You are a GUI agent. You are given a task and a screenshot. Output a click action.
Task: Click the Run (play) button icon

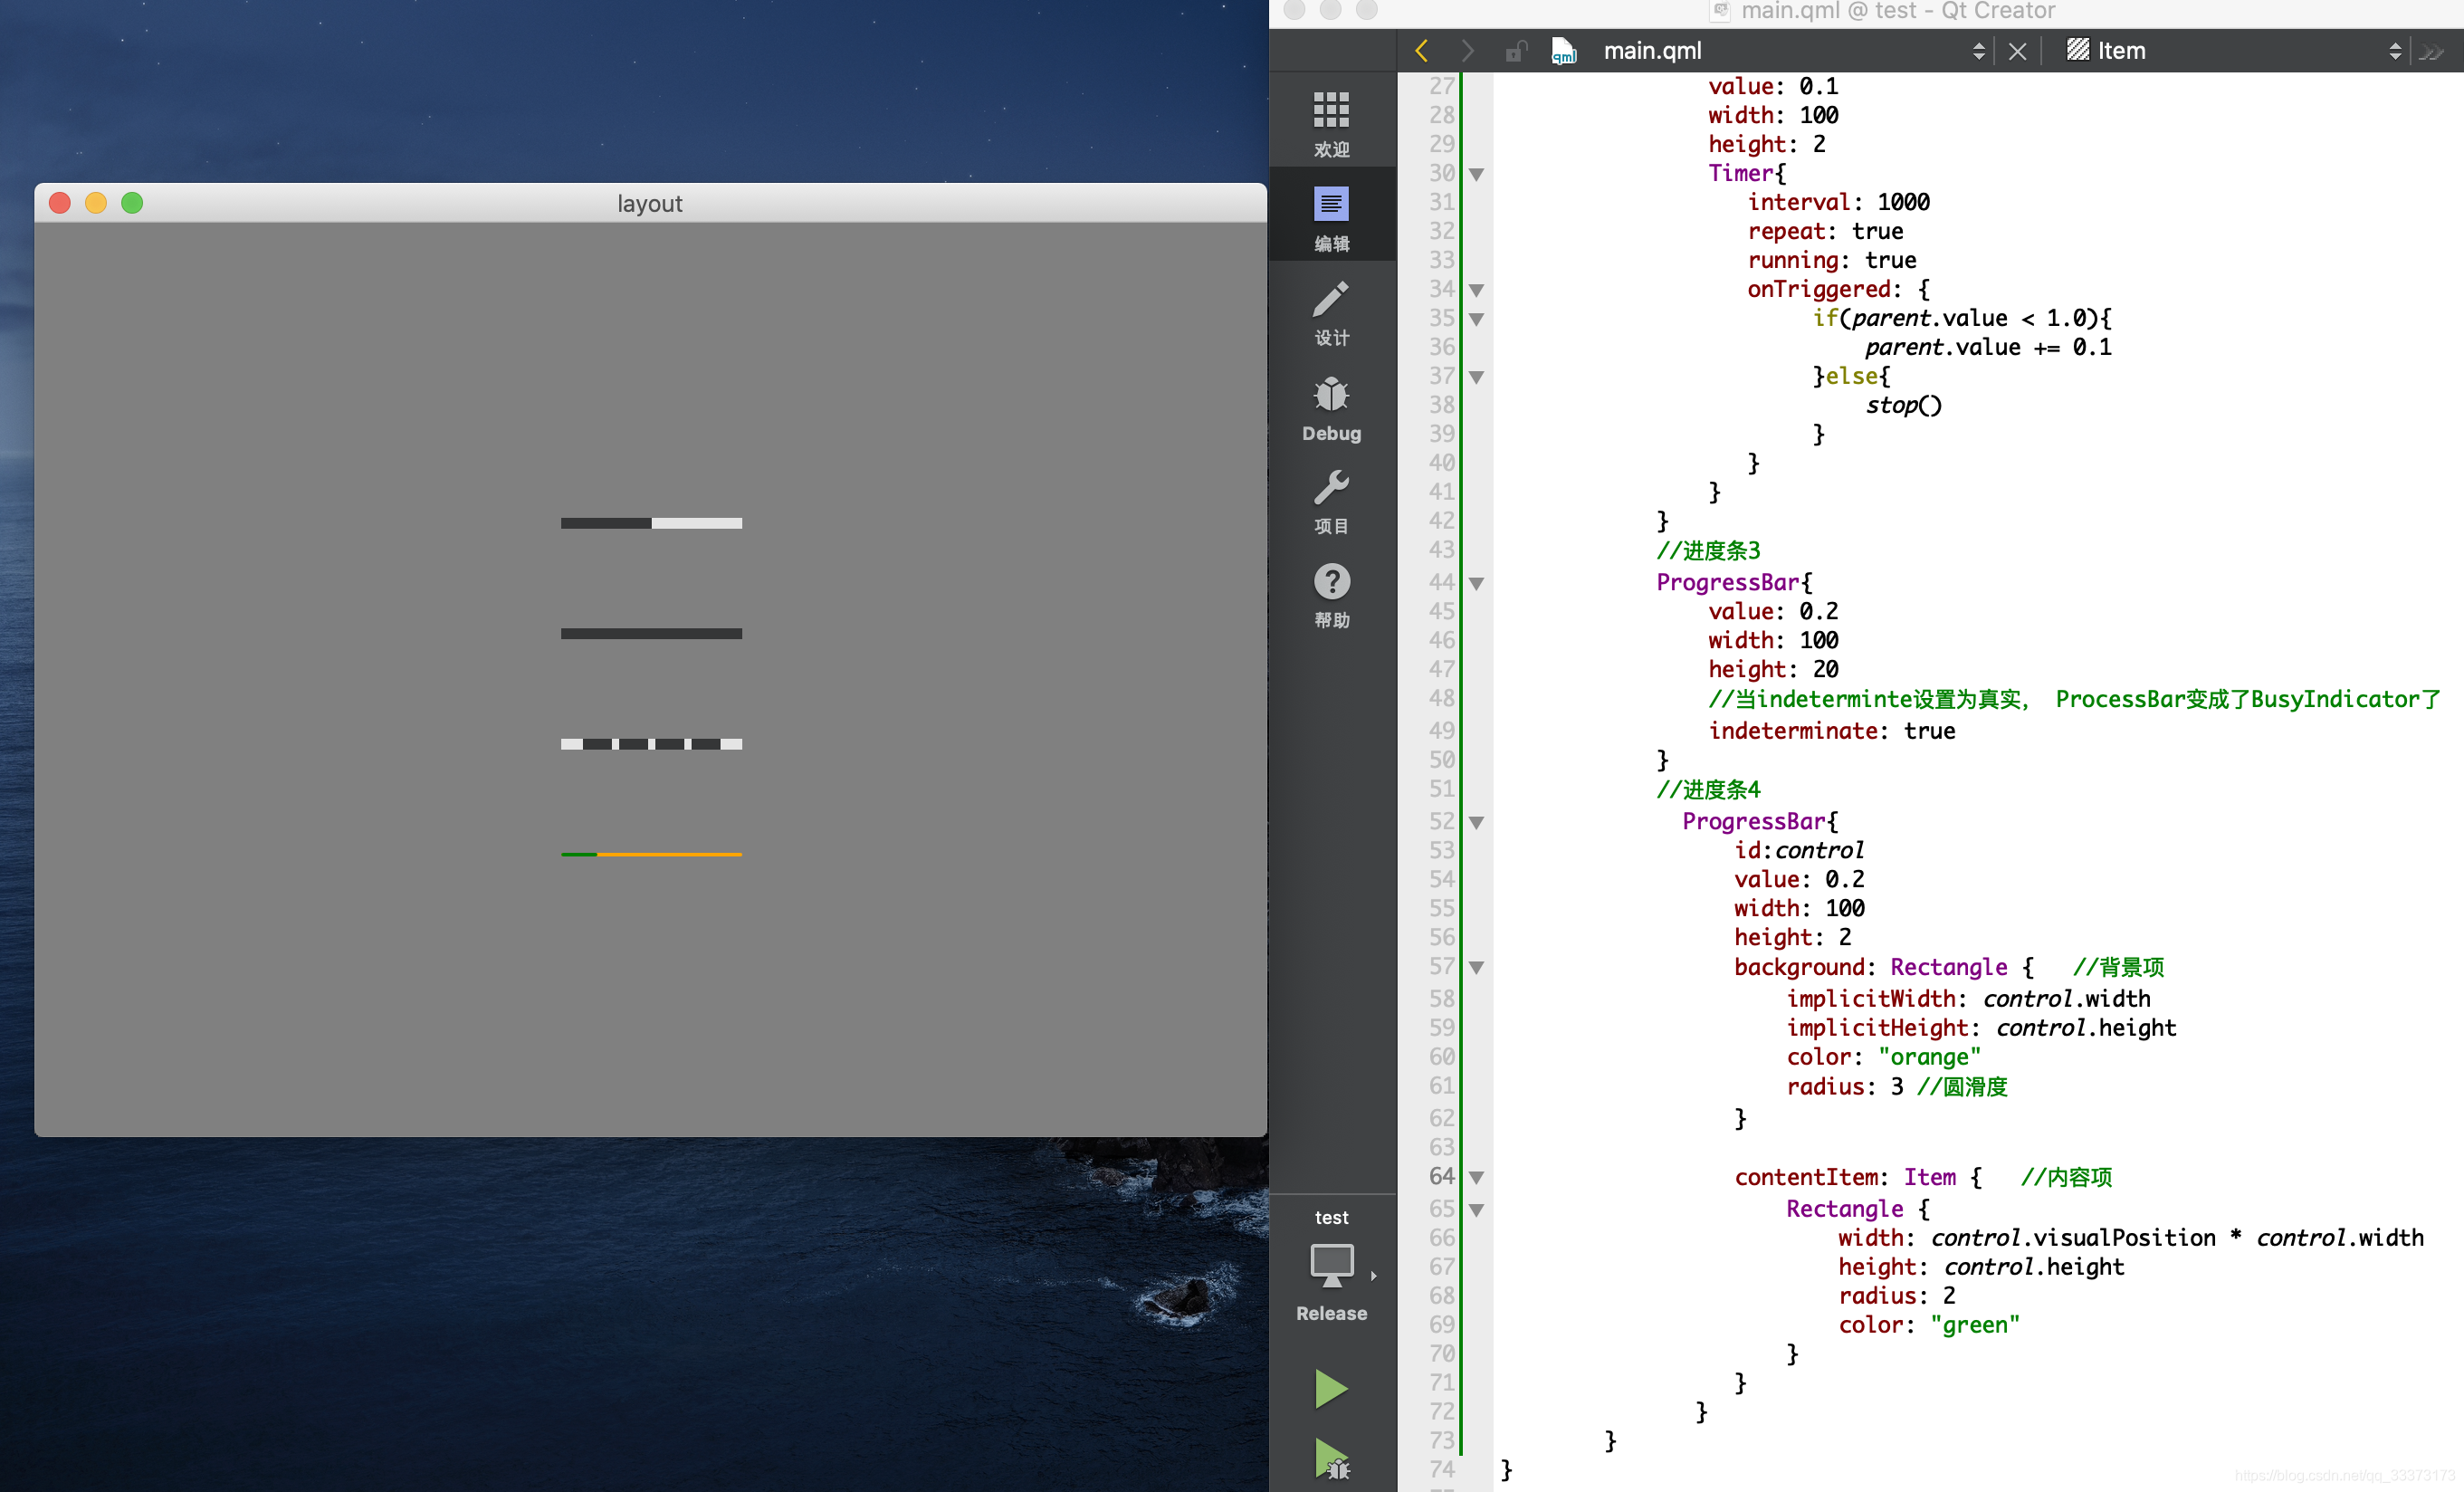click(1332, 1390)
